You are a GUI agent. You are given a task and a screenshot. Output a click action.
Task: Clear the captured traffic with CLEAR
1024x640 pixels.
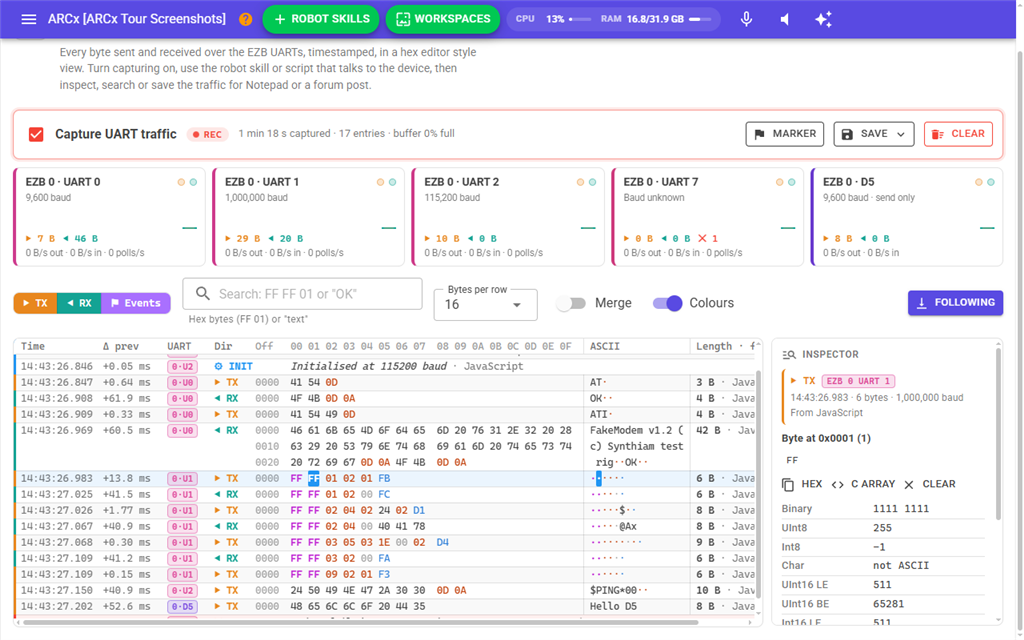(958, 134)
